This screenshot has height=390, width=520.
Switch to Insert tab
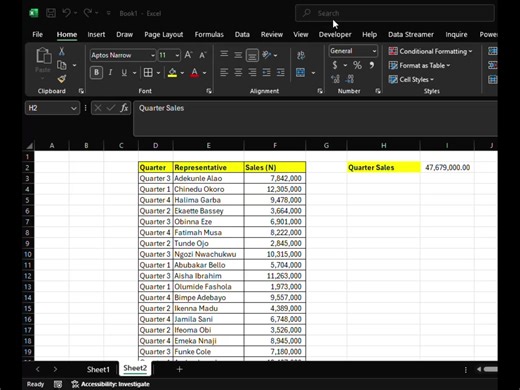[96, 34]
